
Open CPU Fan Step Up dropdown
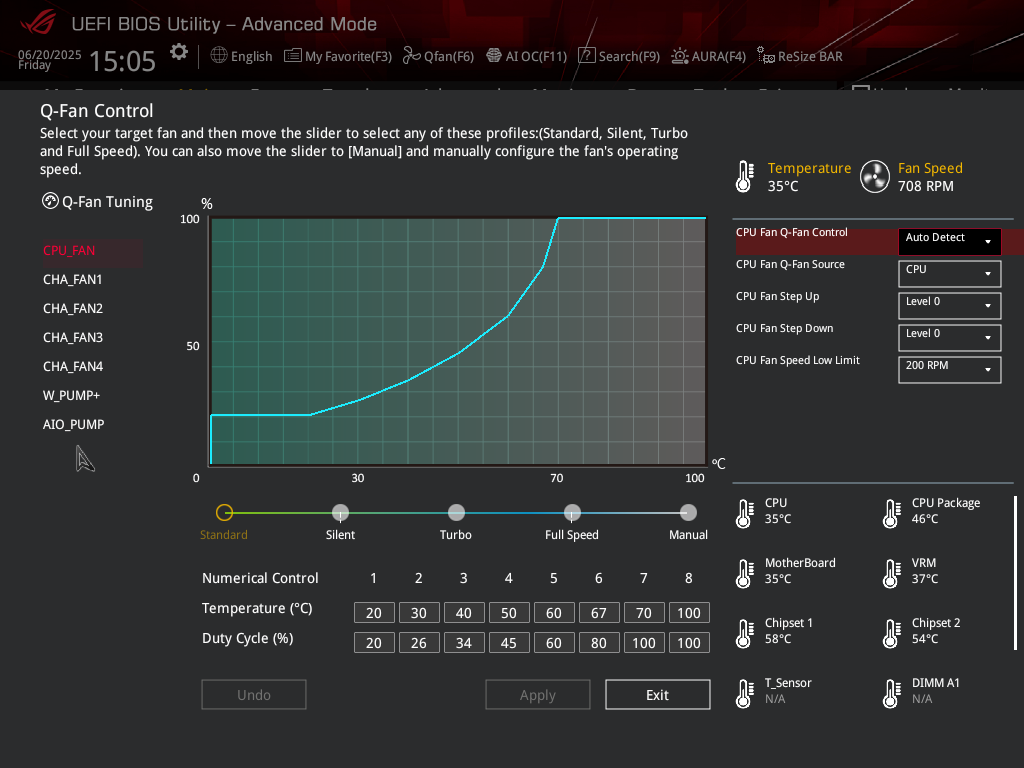coord(950,306)
